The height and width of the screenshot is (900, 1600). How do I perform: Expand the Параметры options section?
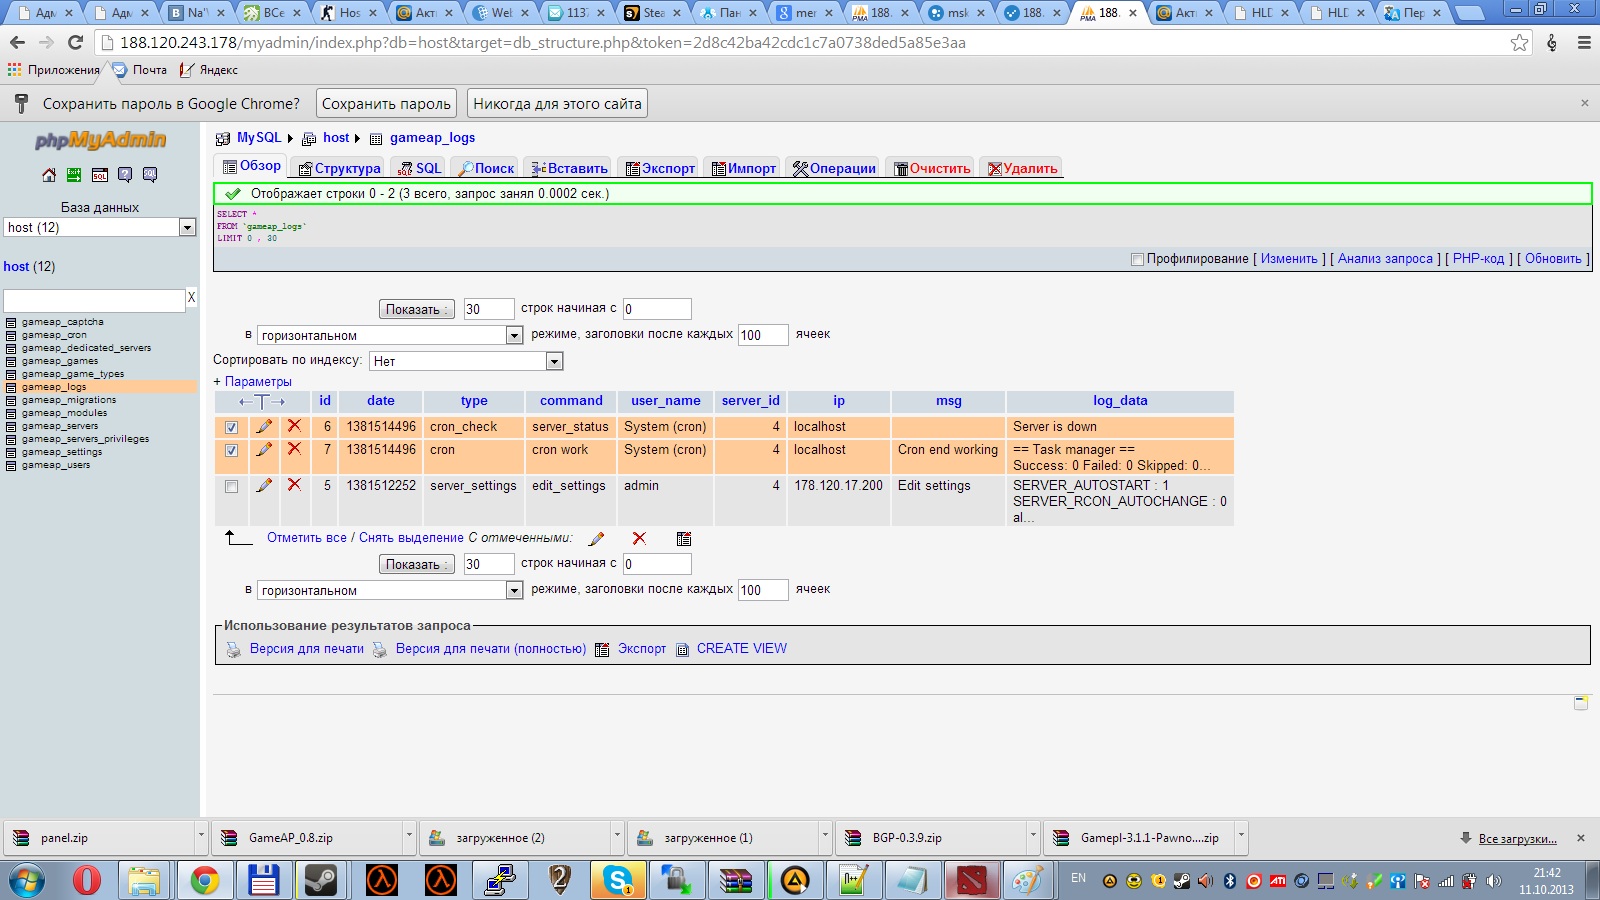(x=253, y=382)
